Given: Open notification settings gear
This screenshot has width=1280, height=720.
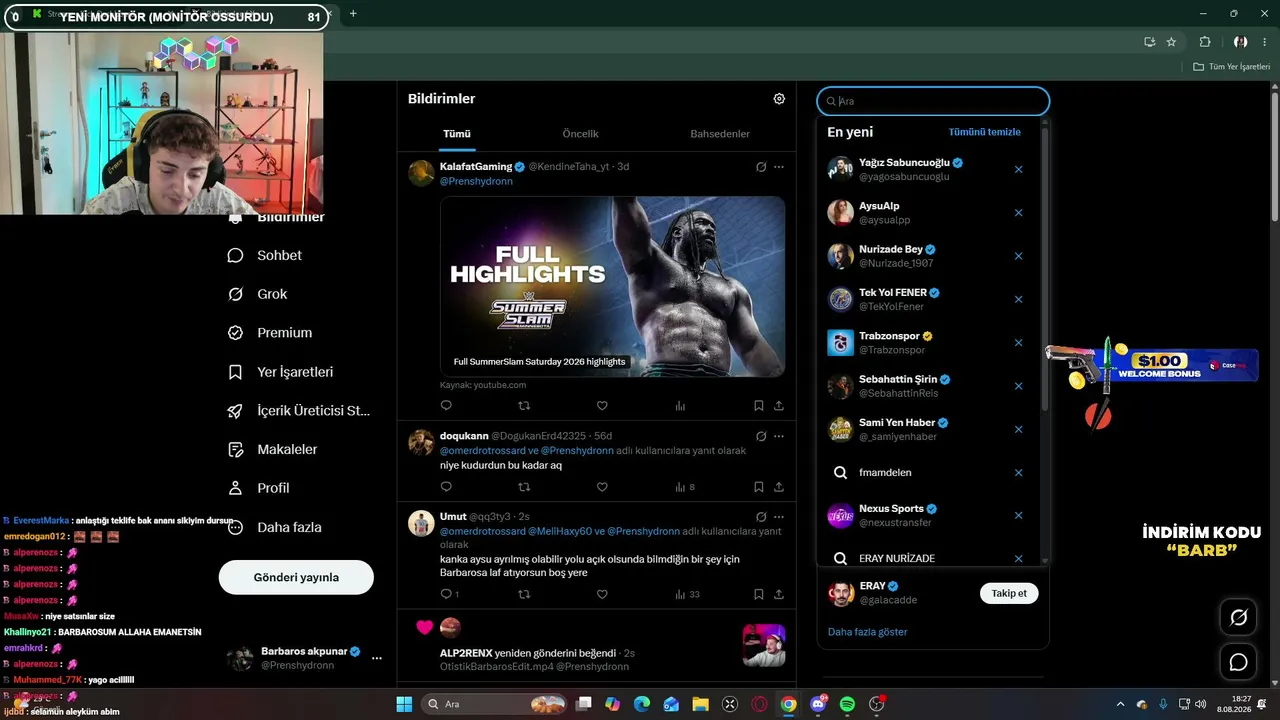Looking at the screenshot, I should (779, 99).
